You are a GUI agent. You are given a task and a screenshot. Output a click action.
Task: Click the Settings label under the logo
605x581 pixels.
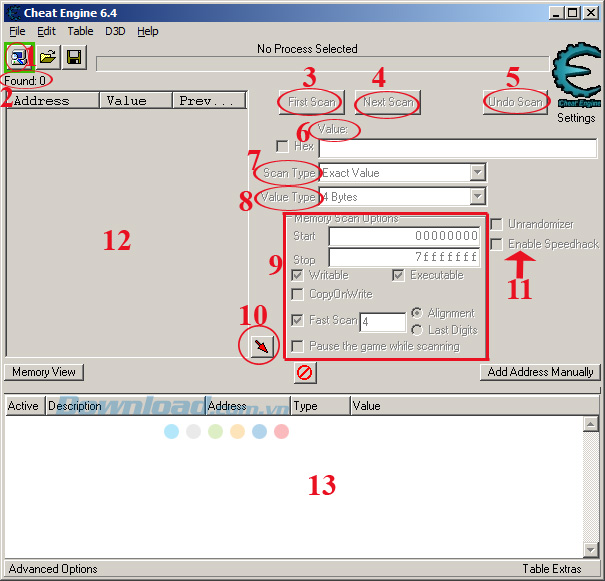point(576,118)
